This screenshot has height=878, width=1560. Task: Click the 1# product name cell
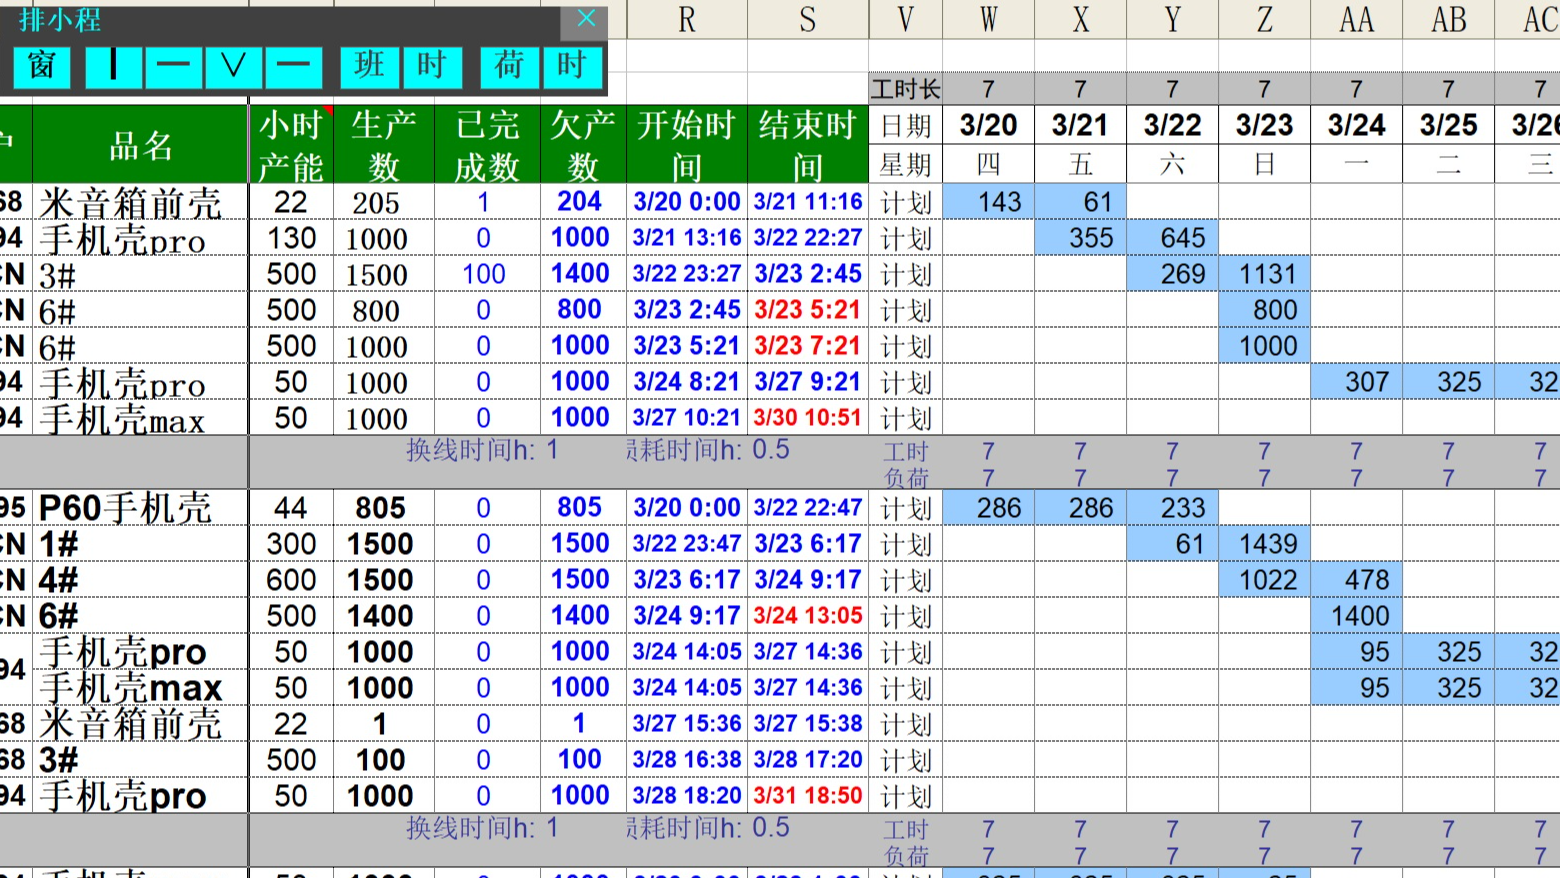[141, 544]
